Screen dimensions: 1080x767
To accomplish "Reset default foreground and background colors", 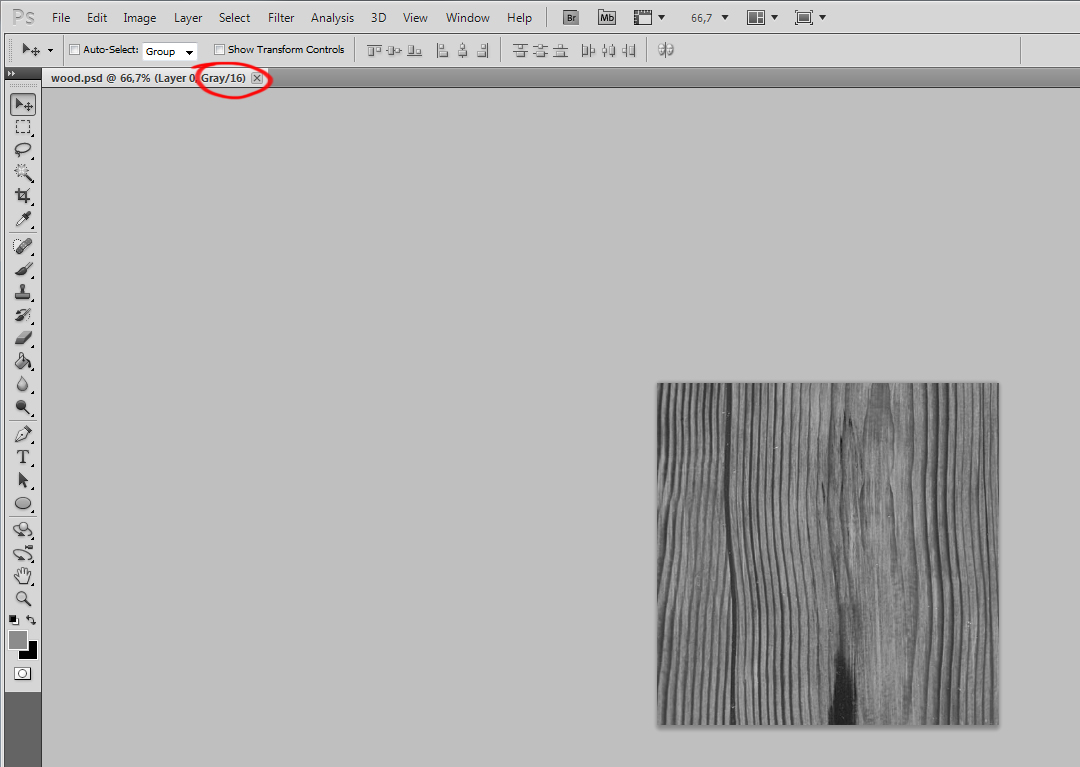I will click(x=14, y=620).
